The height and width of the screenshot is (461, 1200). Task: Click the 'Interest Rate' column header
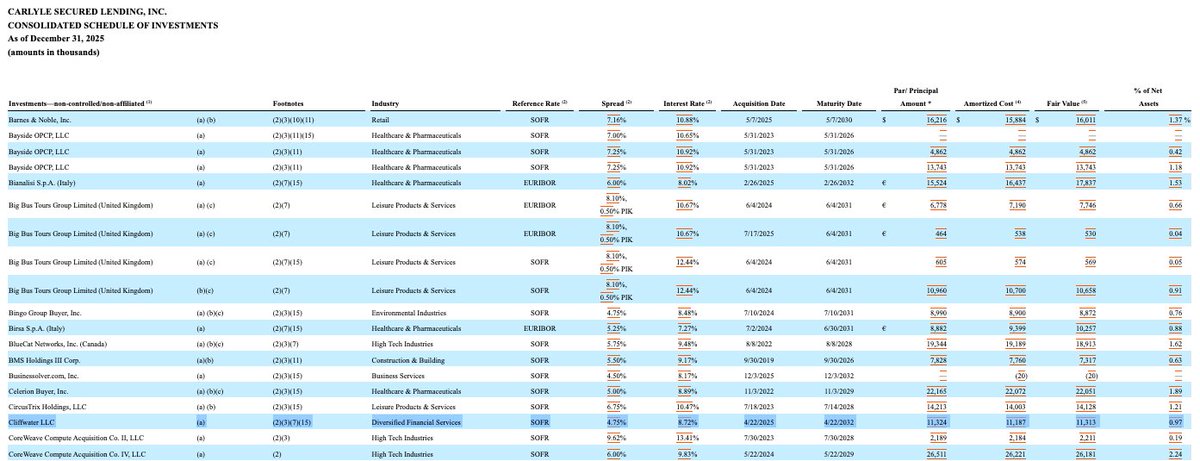coord(689,104)
